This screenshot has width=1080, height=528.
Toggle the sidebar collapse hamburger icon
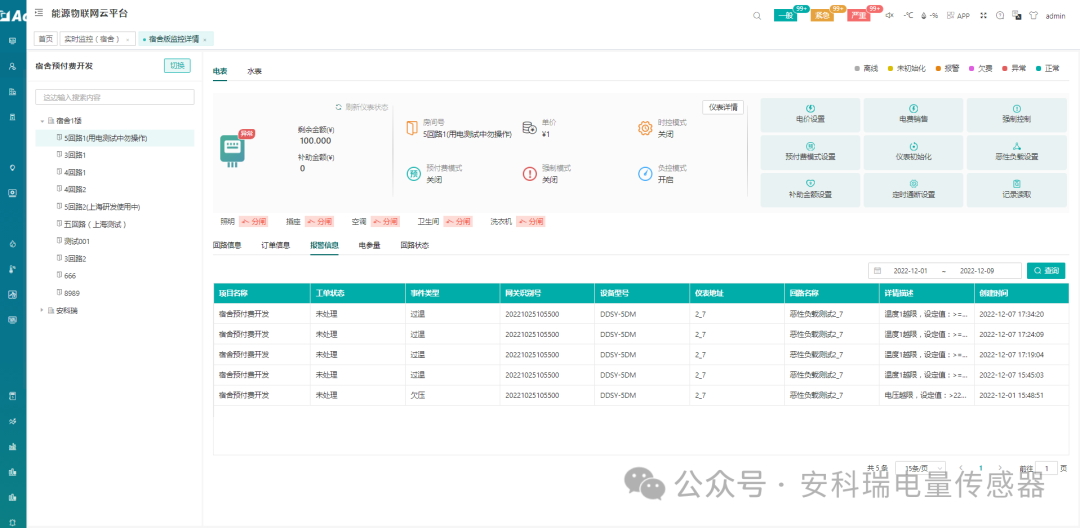[39, 12]
